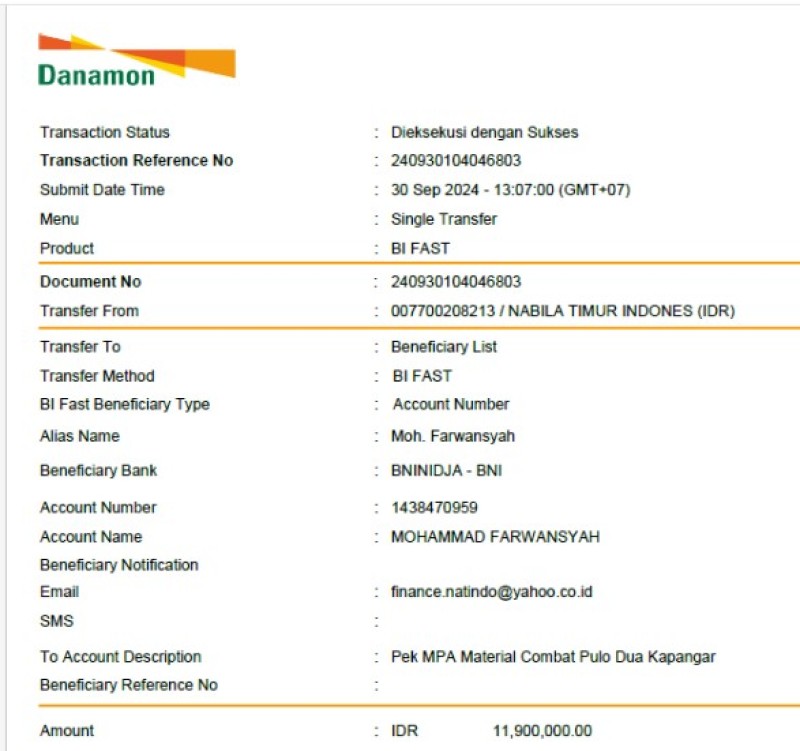The width and height of the screenshot is (800, 751).
Task: Click the Transfer Method label
Action: pyautogui.click(x=97, y=376)
